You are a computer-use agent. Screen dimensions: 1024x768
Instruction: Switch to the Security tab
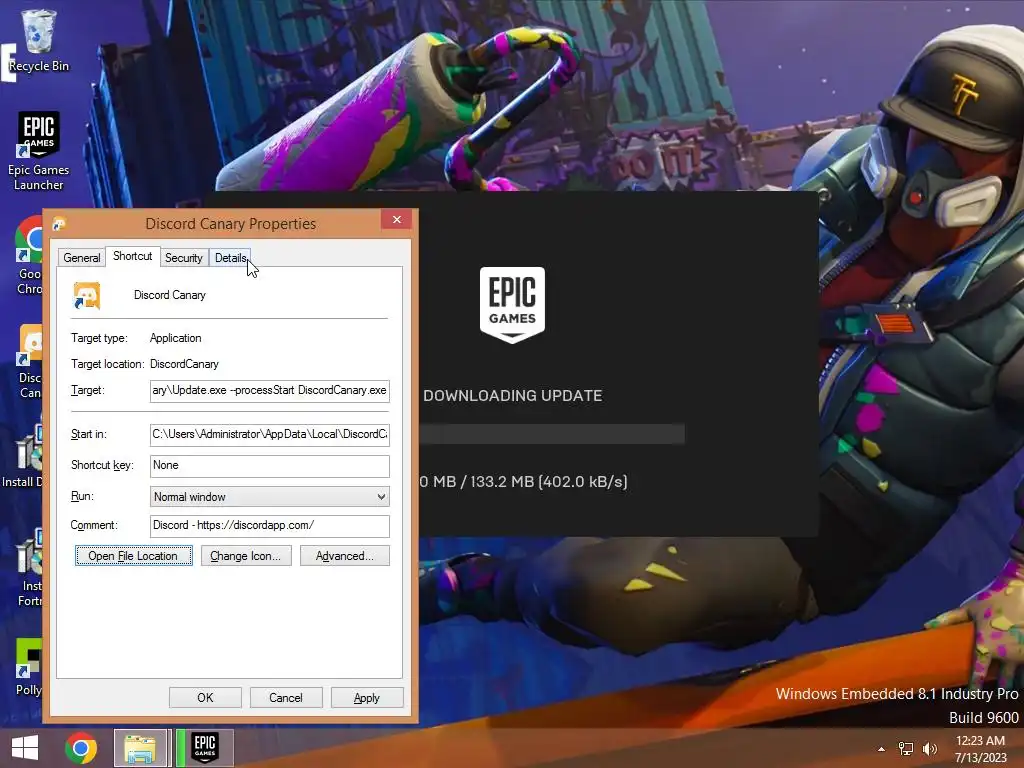[184, 258]
